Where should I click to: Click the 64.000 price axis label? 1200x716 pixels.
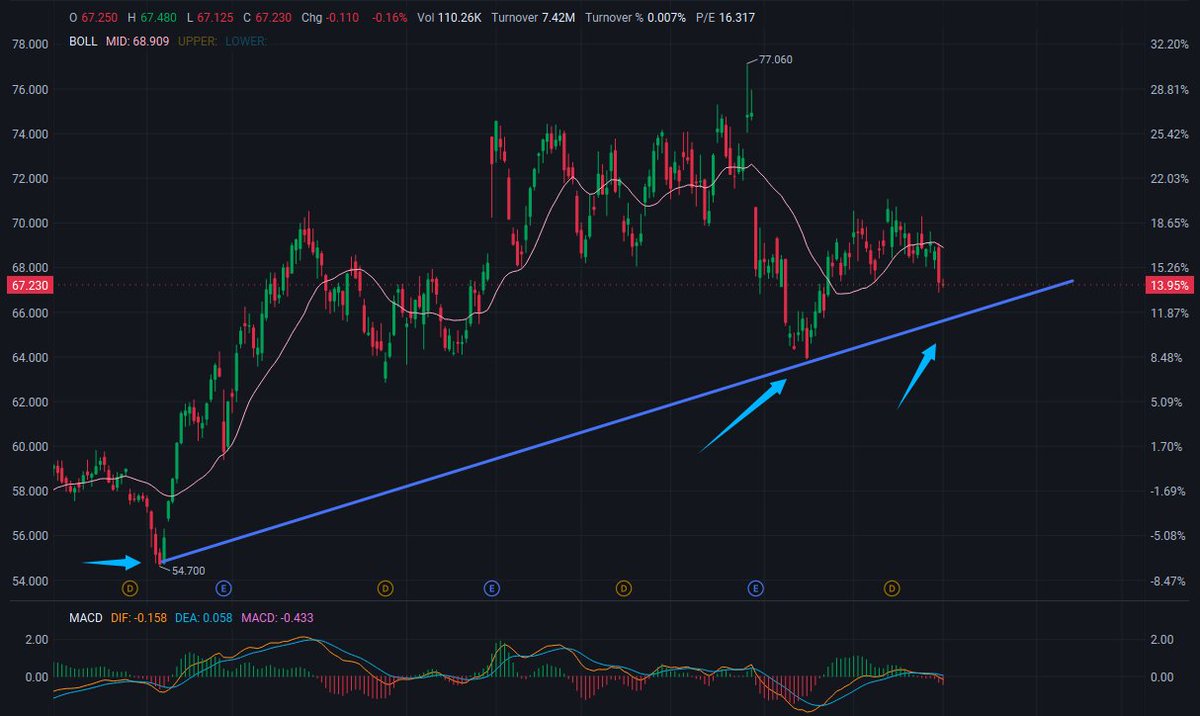pyautogui.click(x=31, y=357)
